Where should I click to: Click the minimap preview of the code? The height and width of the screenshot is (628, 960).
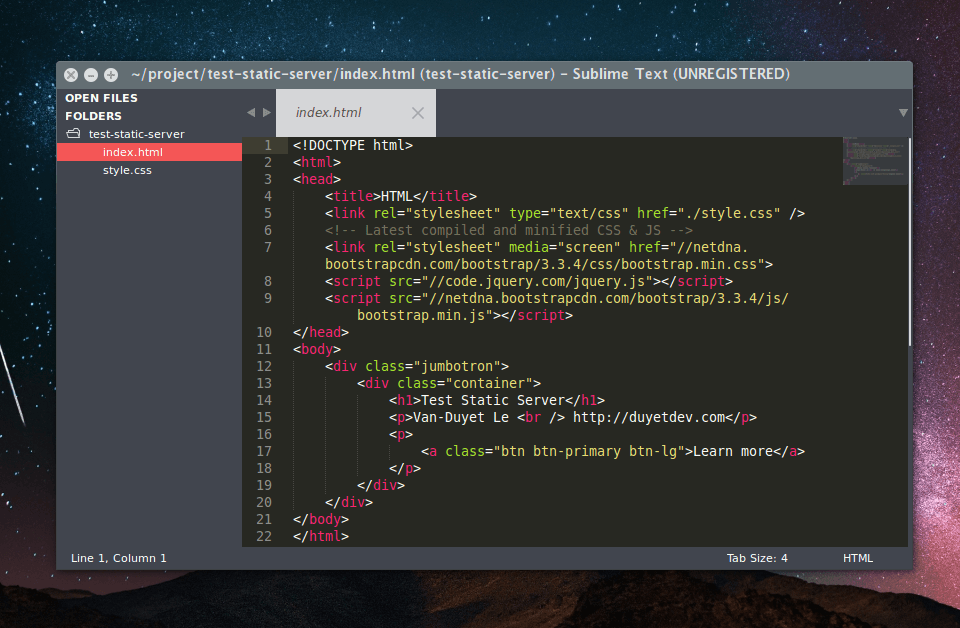874,160
